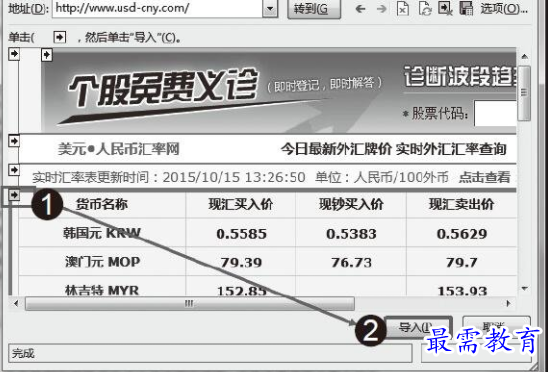
Task: Click the 转到(G) go button
Action: (x=314, y=9)
